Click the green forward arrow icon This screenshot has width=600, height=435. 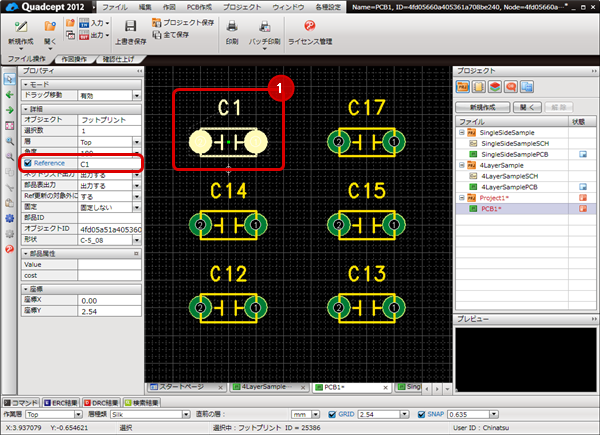(x=9, y=110)
